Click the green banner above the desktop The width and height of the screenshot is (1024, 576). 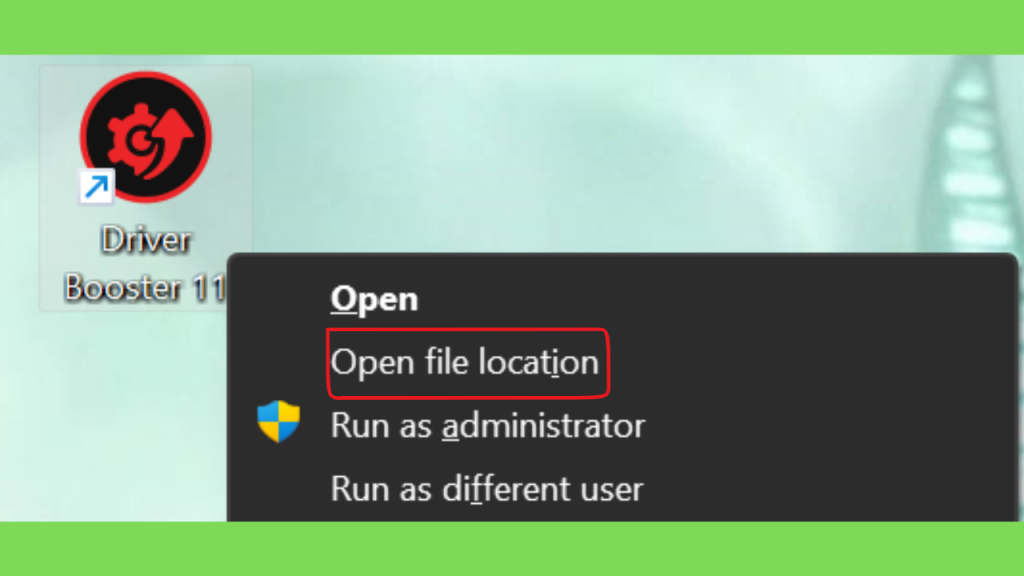(x=512, y=27)
